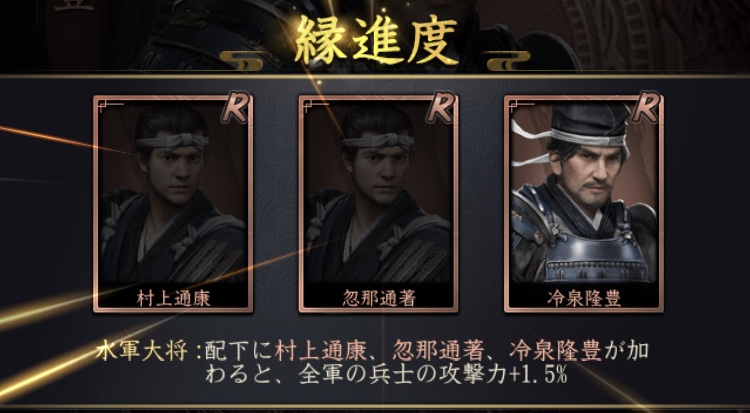Click the 村上通康 name label under portrait
Screen dimensions: 750x413
[173, 299]
